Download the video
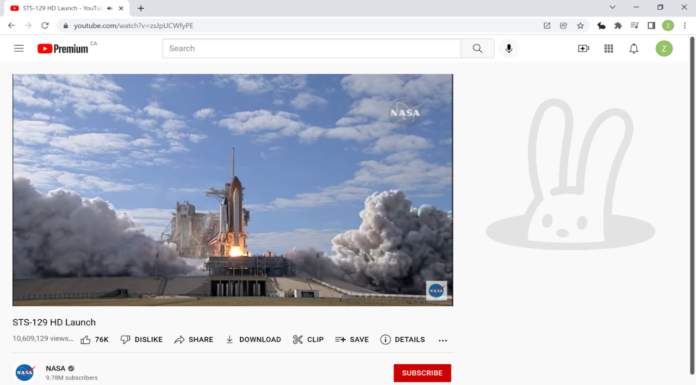 click(253, 340)
